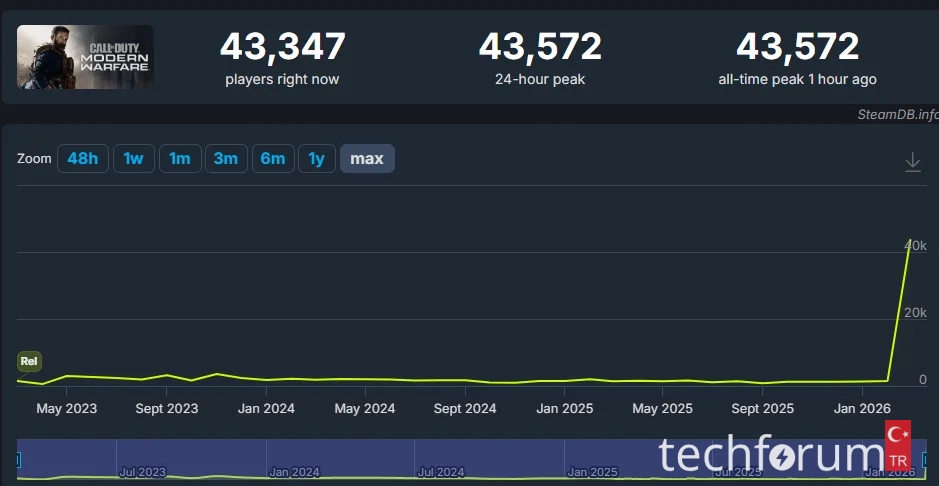Click the all-time peak 43,572 figure
This screenshot has height=486, width=939.
point(797,47)
